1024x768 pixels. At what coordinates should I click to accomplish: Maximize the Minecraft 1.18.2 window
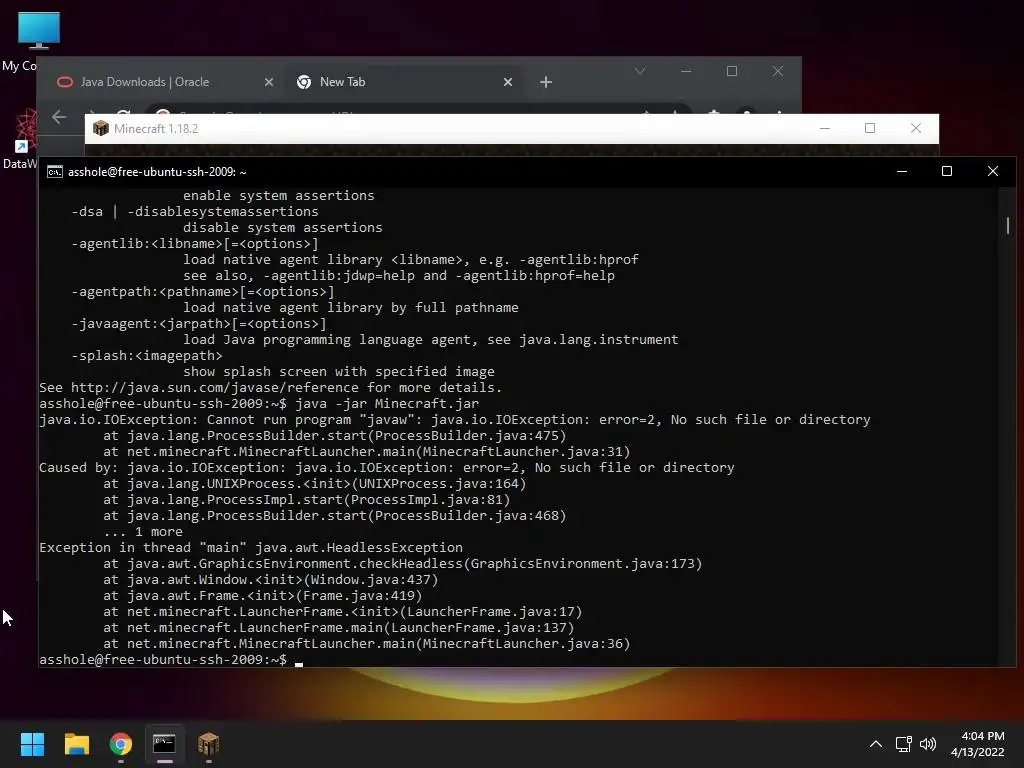pos(870,128)
